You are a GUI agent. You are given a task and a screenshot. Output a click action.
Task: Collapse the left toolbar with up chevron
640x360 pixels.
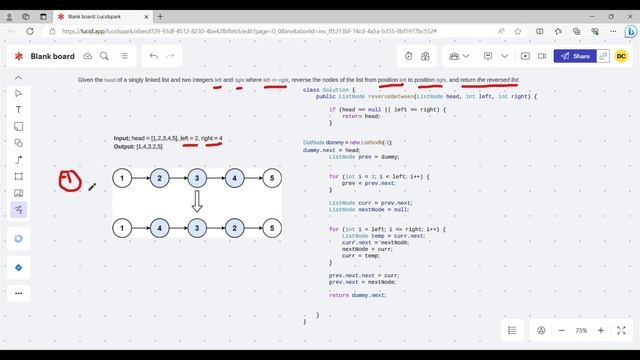coord(18,78)
